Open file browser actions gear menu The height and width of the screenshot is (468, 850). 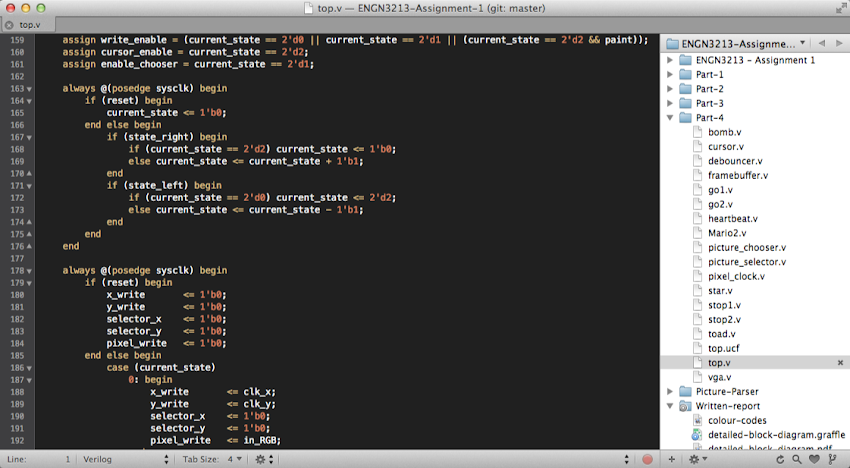697,459
